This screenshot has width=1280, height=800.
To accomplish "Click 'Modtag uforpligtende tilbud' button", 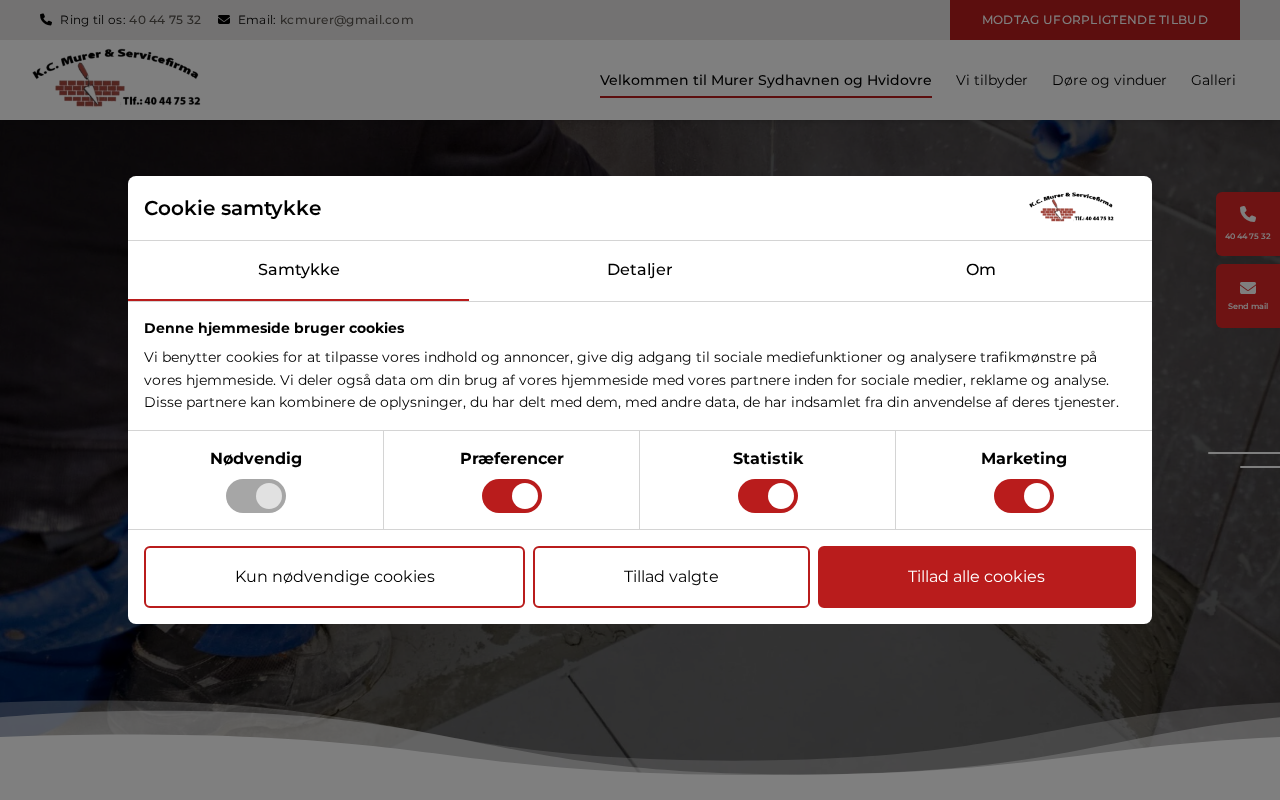I will coord(1095,20).
